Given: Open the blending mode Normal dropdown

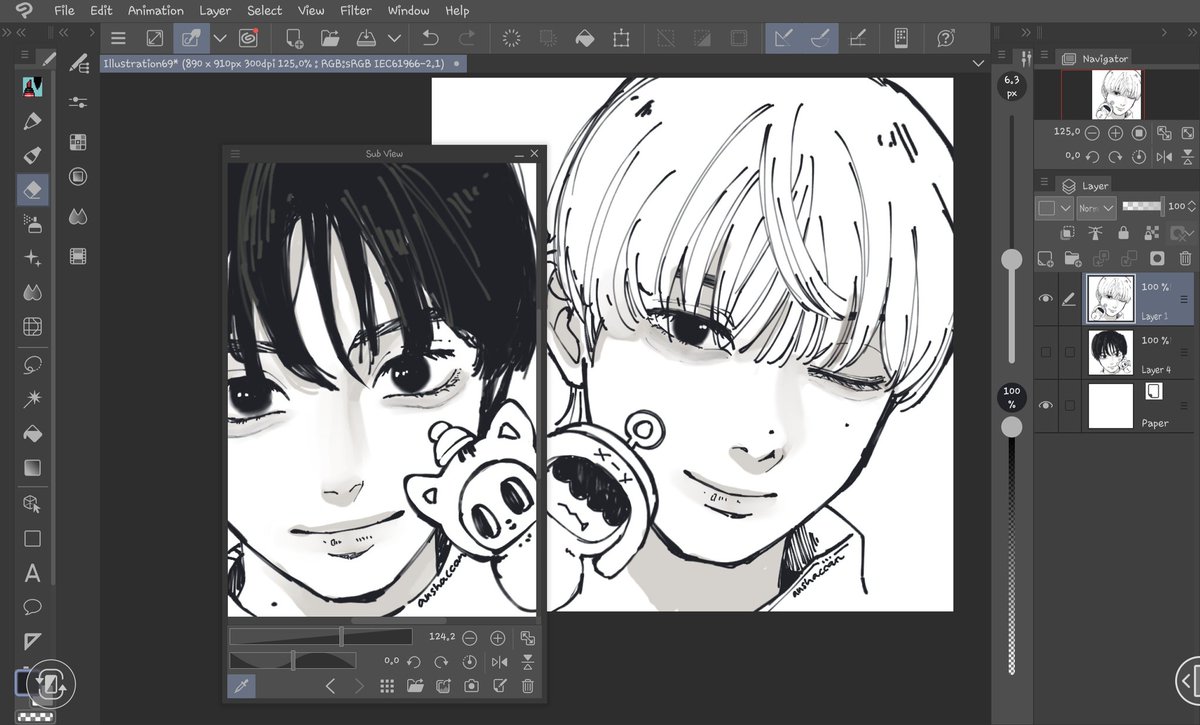Looking at the screenshot, I should [1094, 207].
